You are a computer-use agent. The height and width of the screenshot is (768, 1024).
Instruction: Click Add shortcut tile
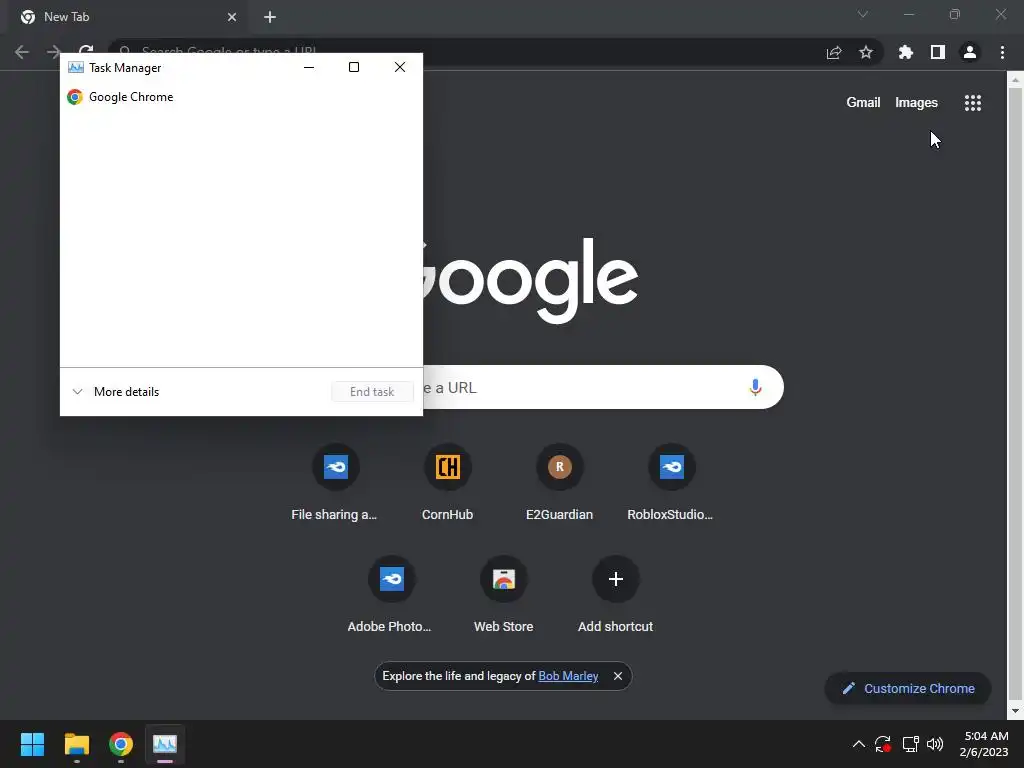(x=615, y=596)
